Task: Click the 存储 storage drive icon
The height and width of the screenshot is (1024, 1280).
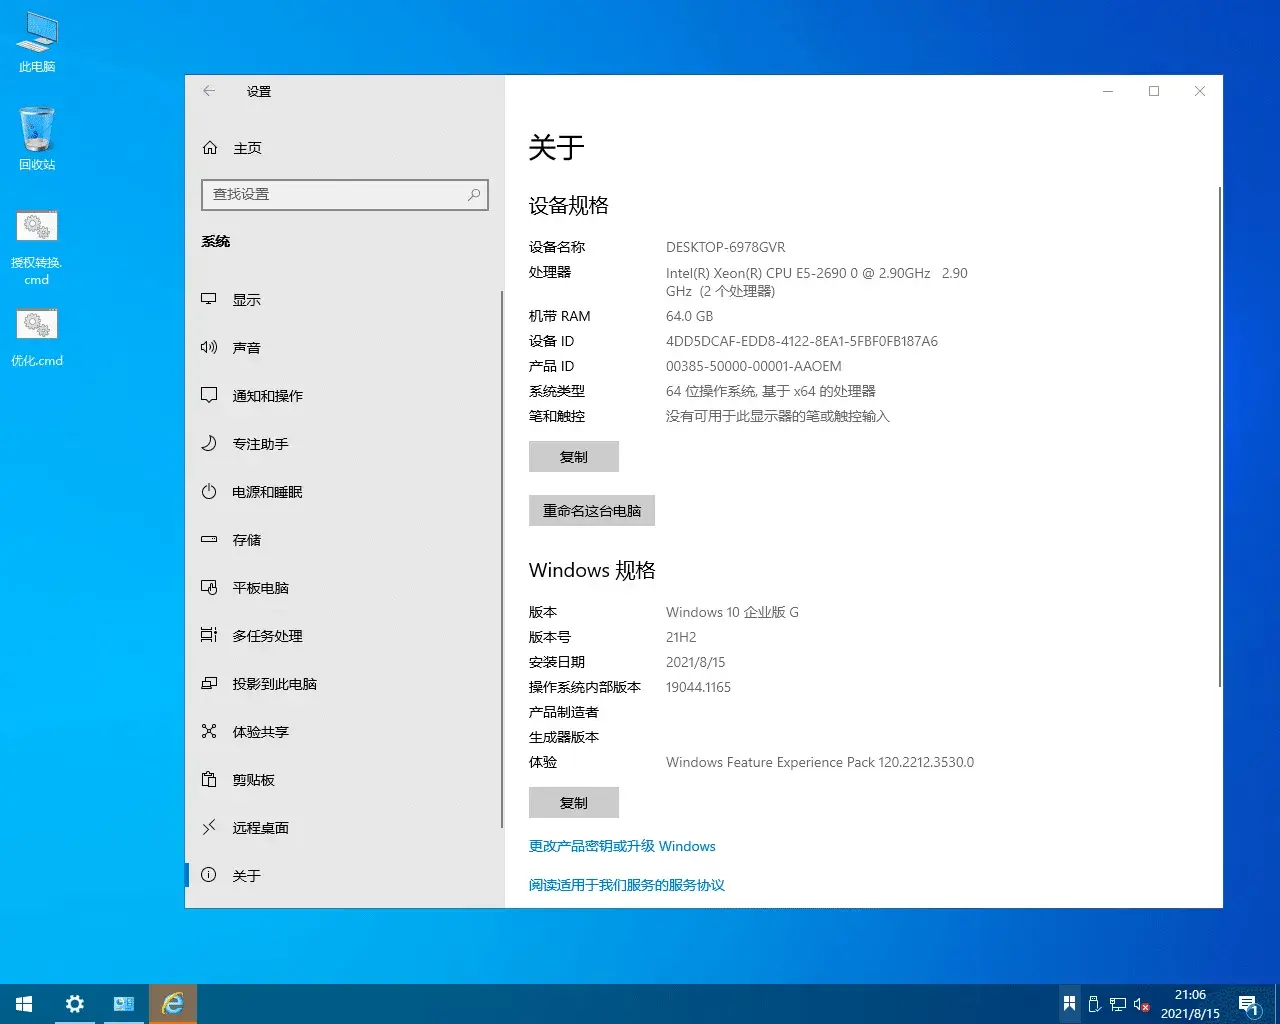Action: (209, 539)
